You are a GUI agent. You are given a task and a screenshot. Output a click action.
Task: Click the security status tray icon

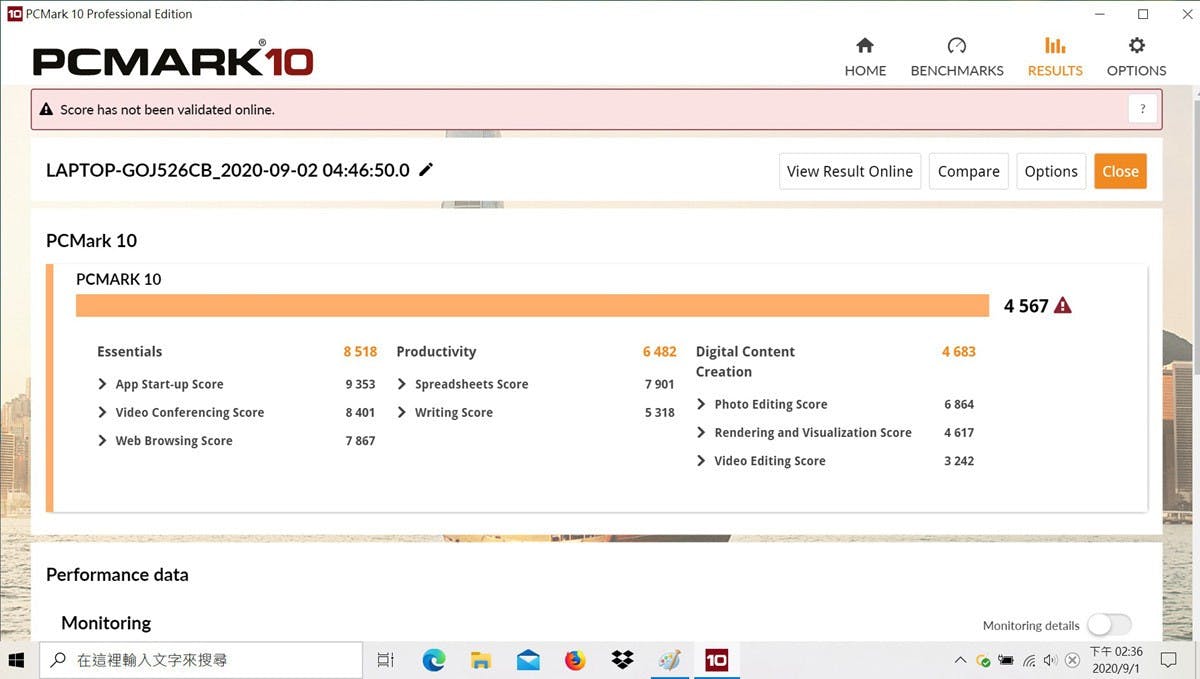[983, 661]
